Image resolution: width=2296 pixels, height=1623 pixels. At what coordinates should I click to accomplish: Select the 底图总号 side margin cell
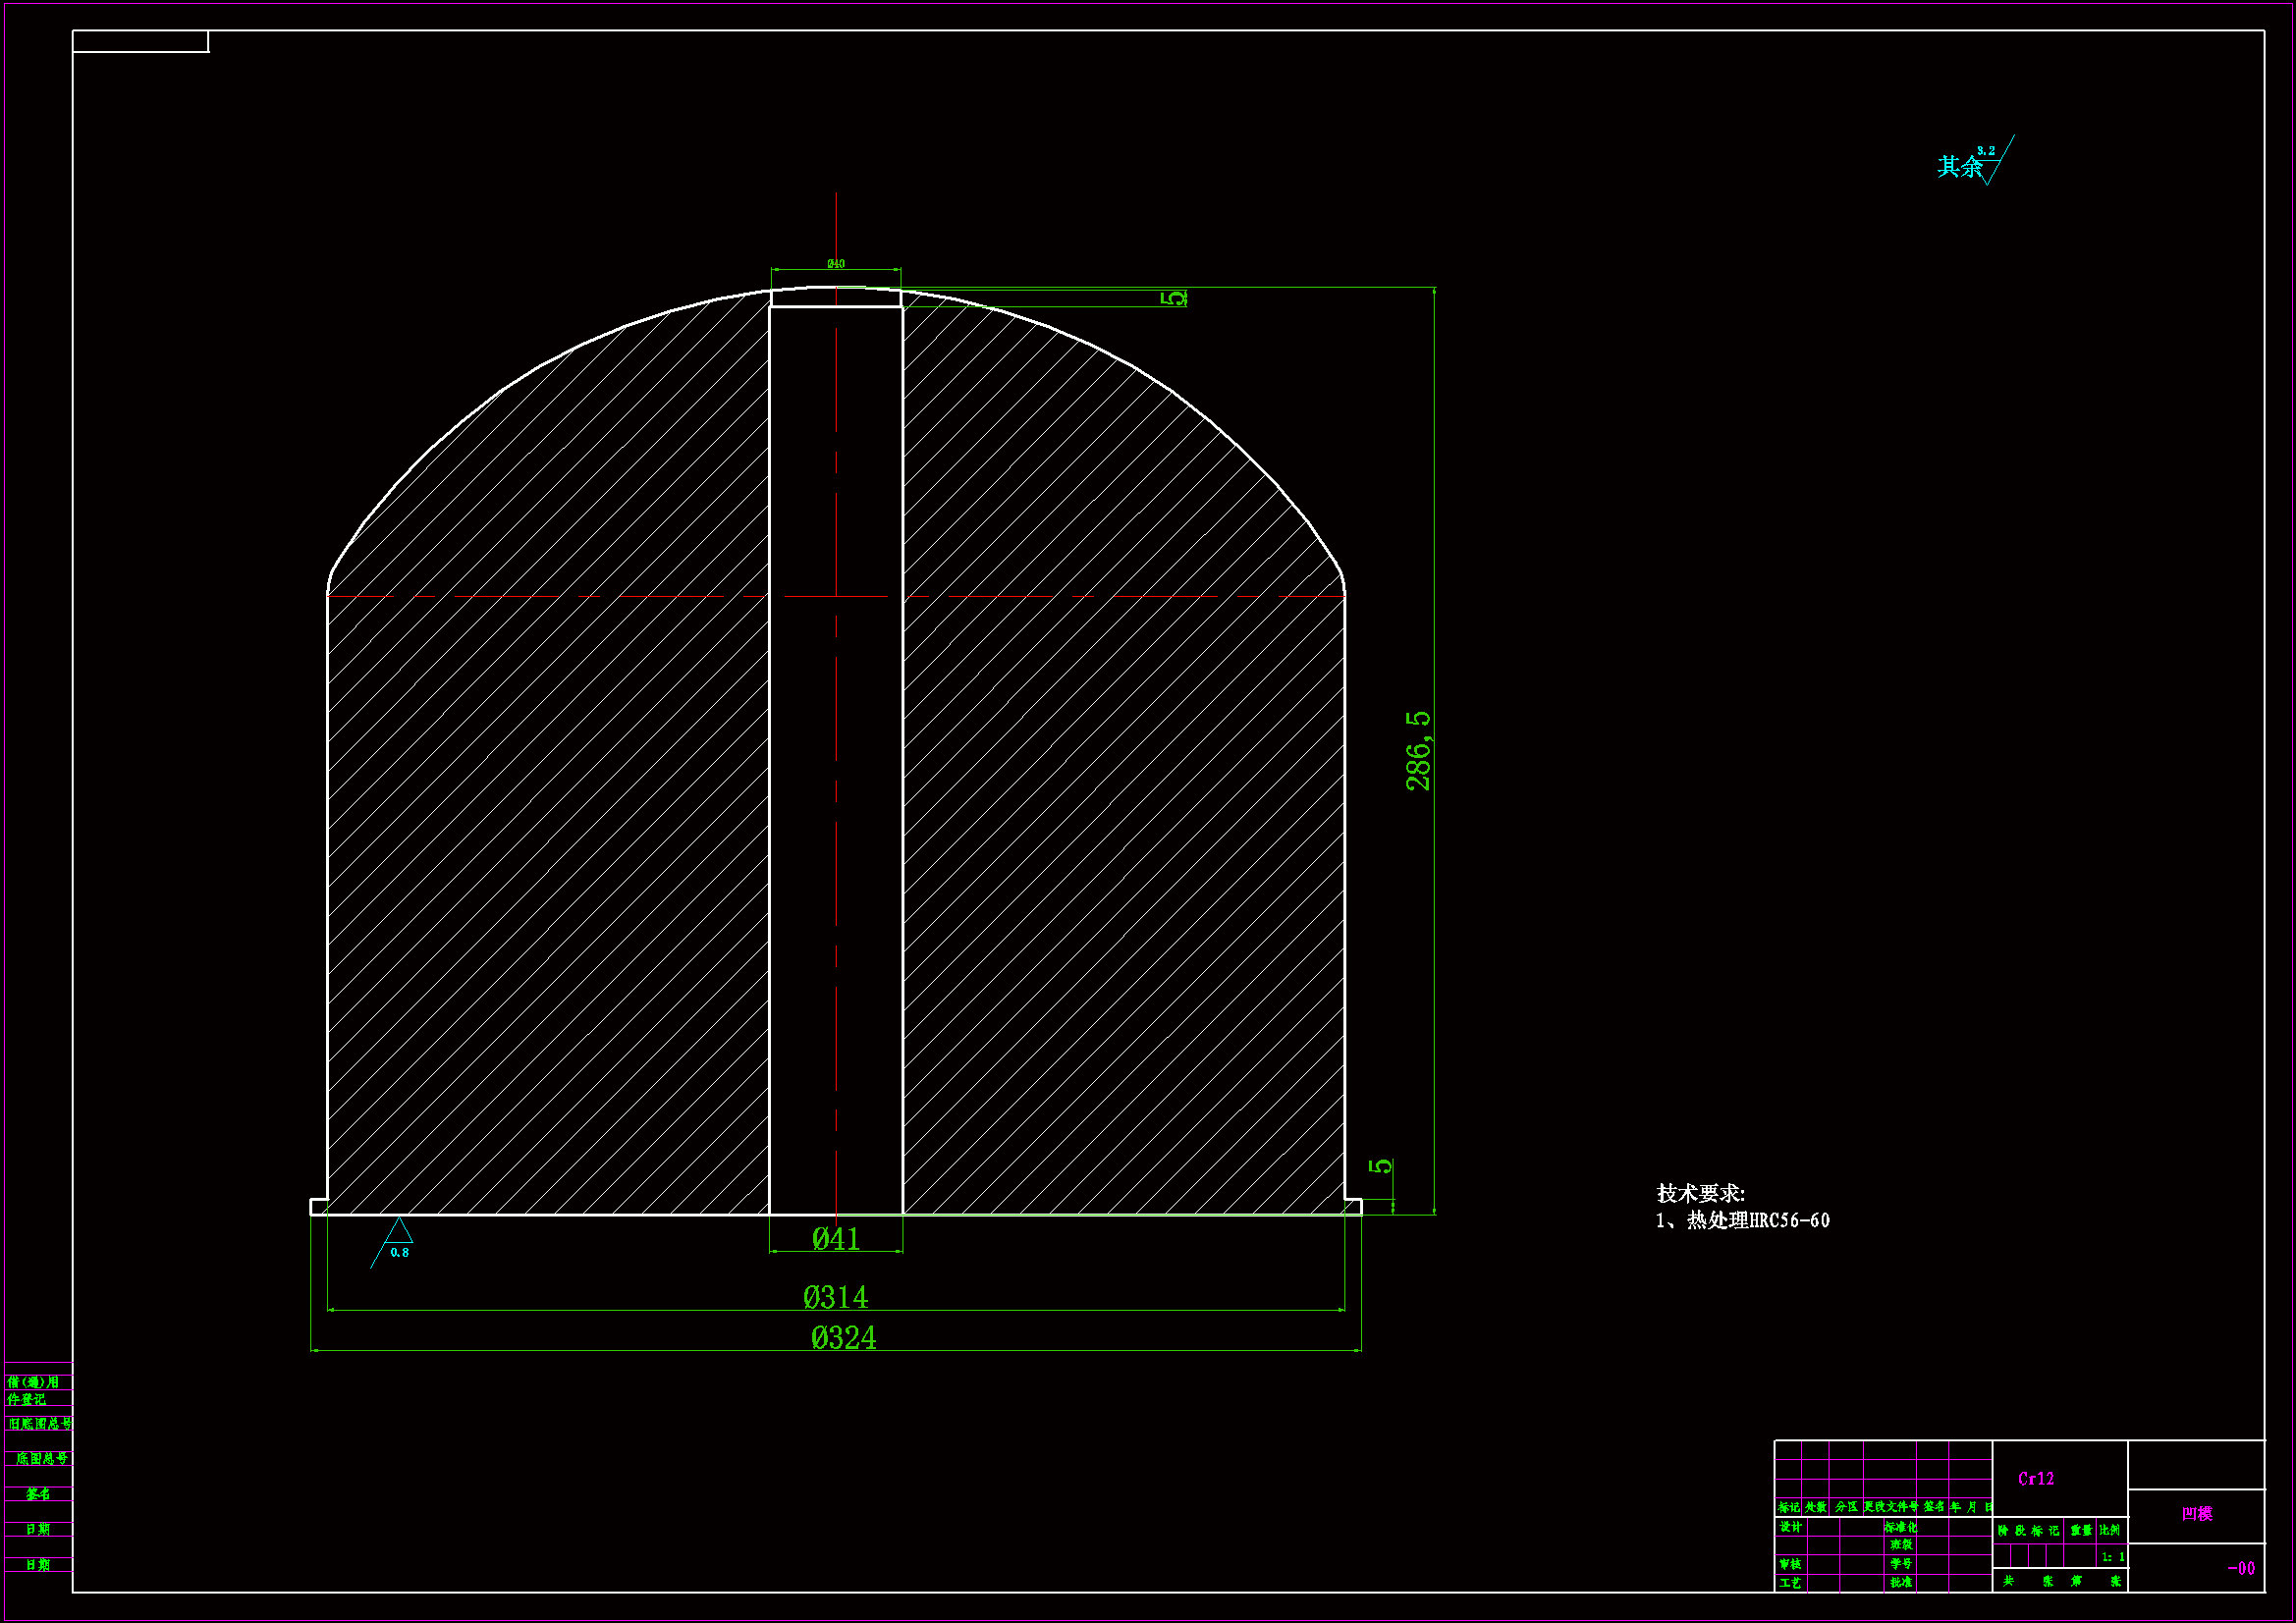pyautogui.click(x=40, y=1459)
